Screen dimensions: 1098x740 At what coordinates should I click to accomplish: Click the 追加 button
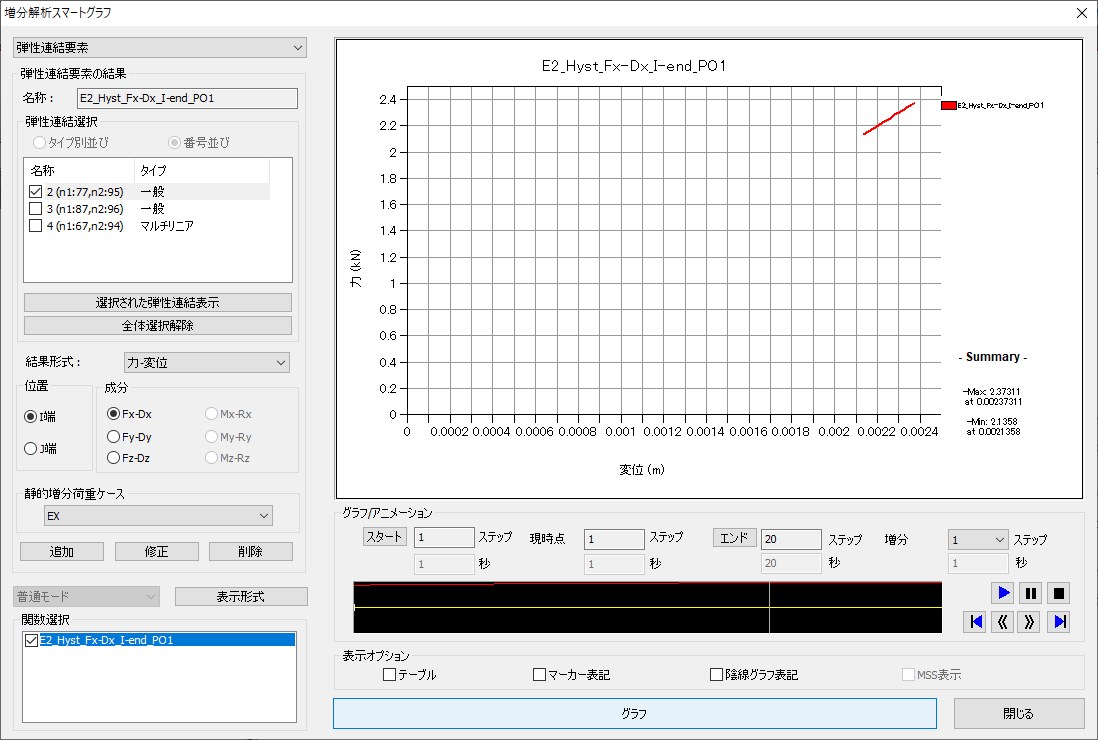click(62, 552)
